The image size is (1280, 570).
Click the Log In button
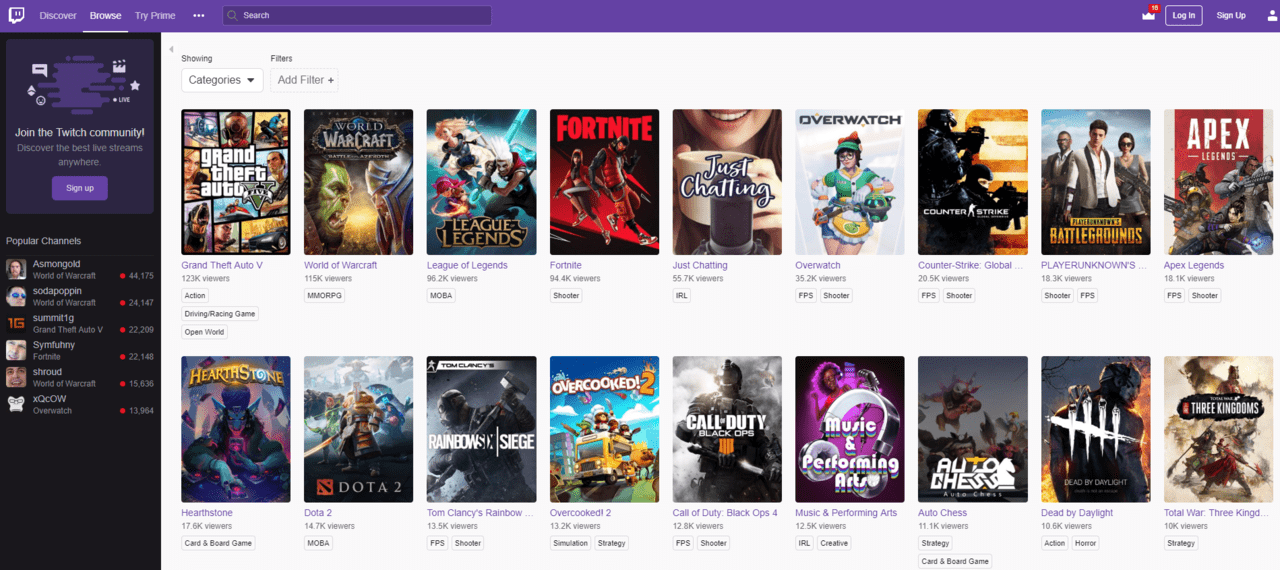coord(1184,15)
